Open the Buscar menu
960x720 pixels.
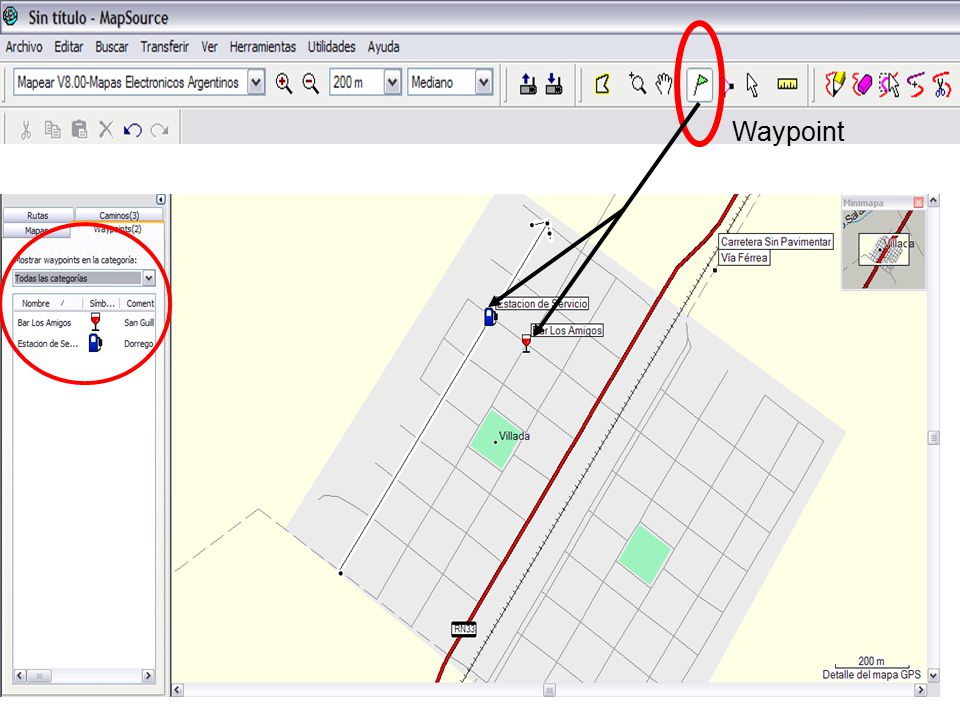tap(111, 47)
